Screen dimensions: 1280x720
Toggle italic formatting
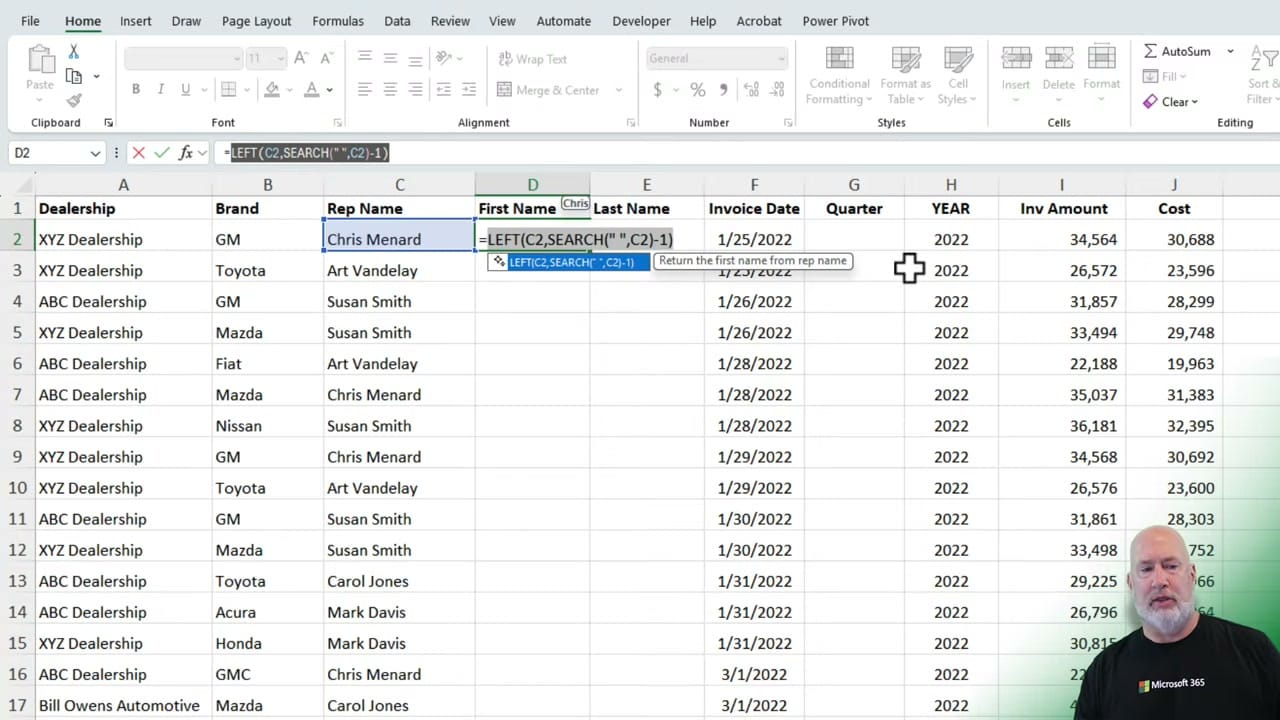coord(160,89)
